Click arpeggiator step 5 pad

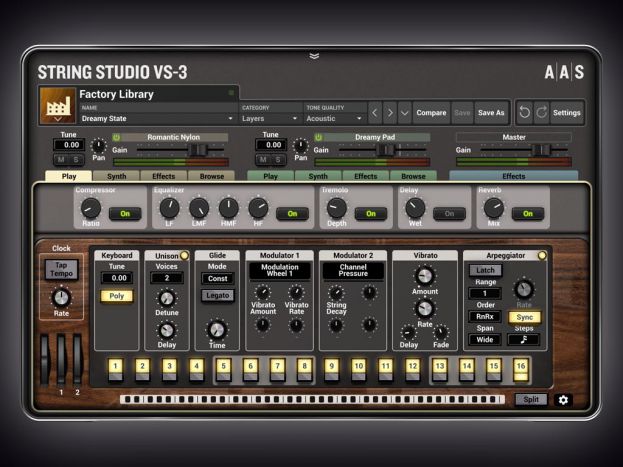tap(224, 370)
